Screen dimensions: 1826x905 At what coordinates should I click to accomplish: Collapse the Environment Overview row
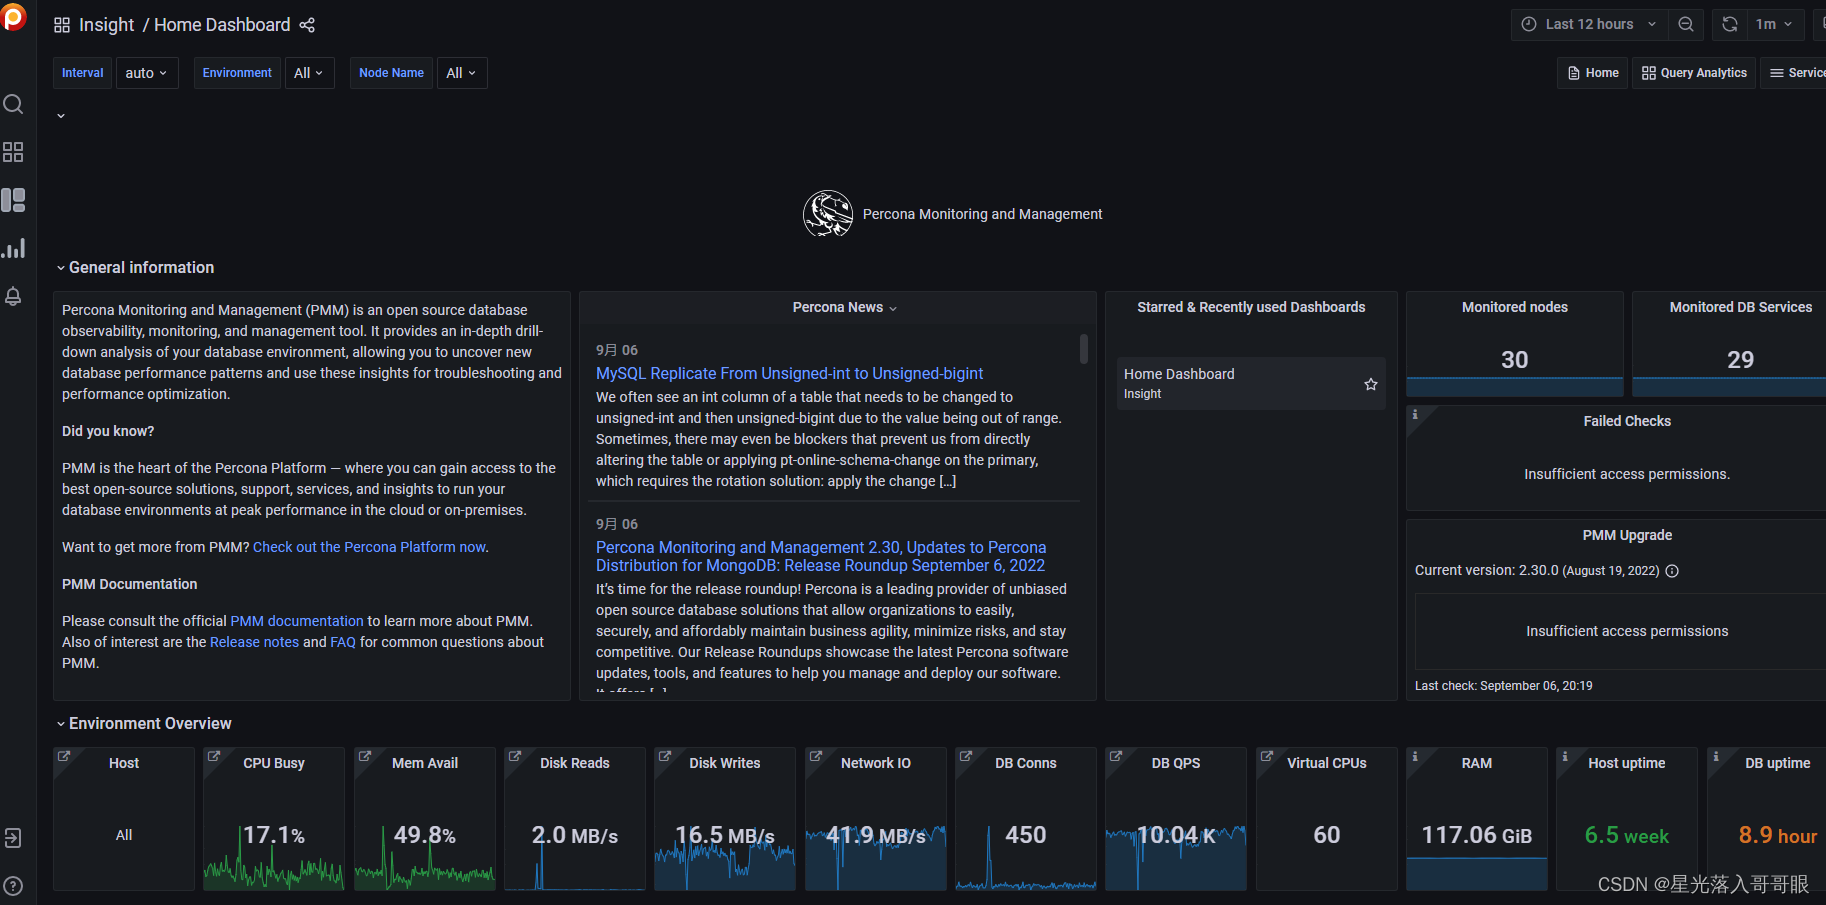[x=144, y=723]
